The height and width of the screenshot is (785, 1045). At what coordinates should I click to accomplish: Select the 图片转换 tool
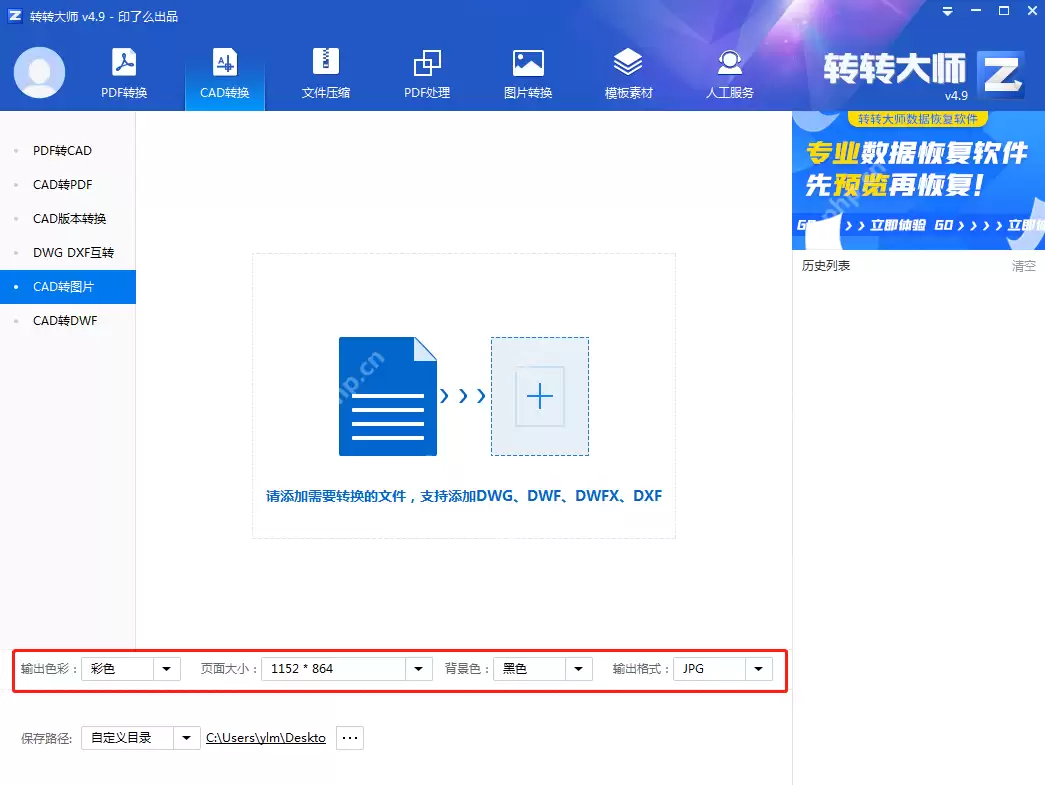(527, 72)
